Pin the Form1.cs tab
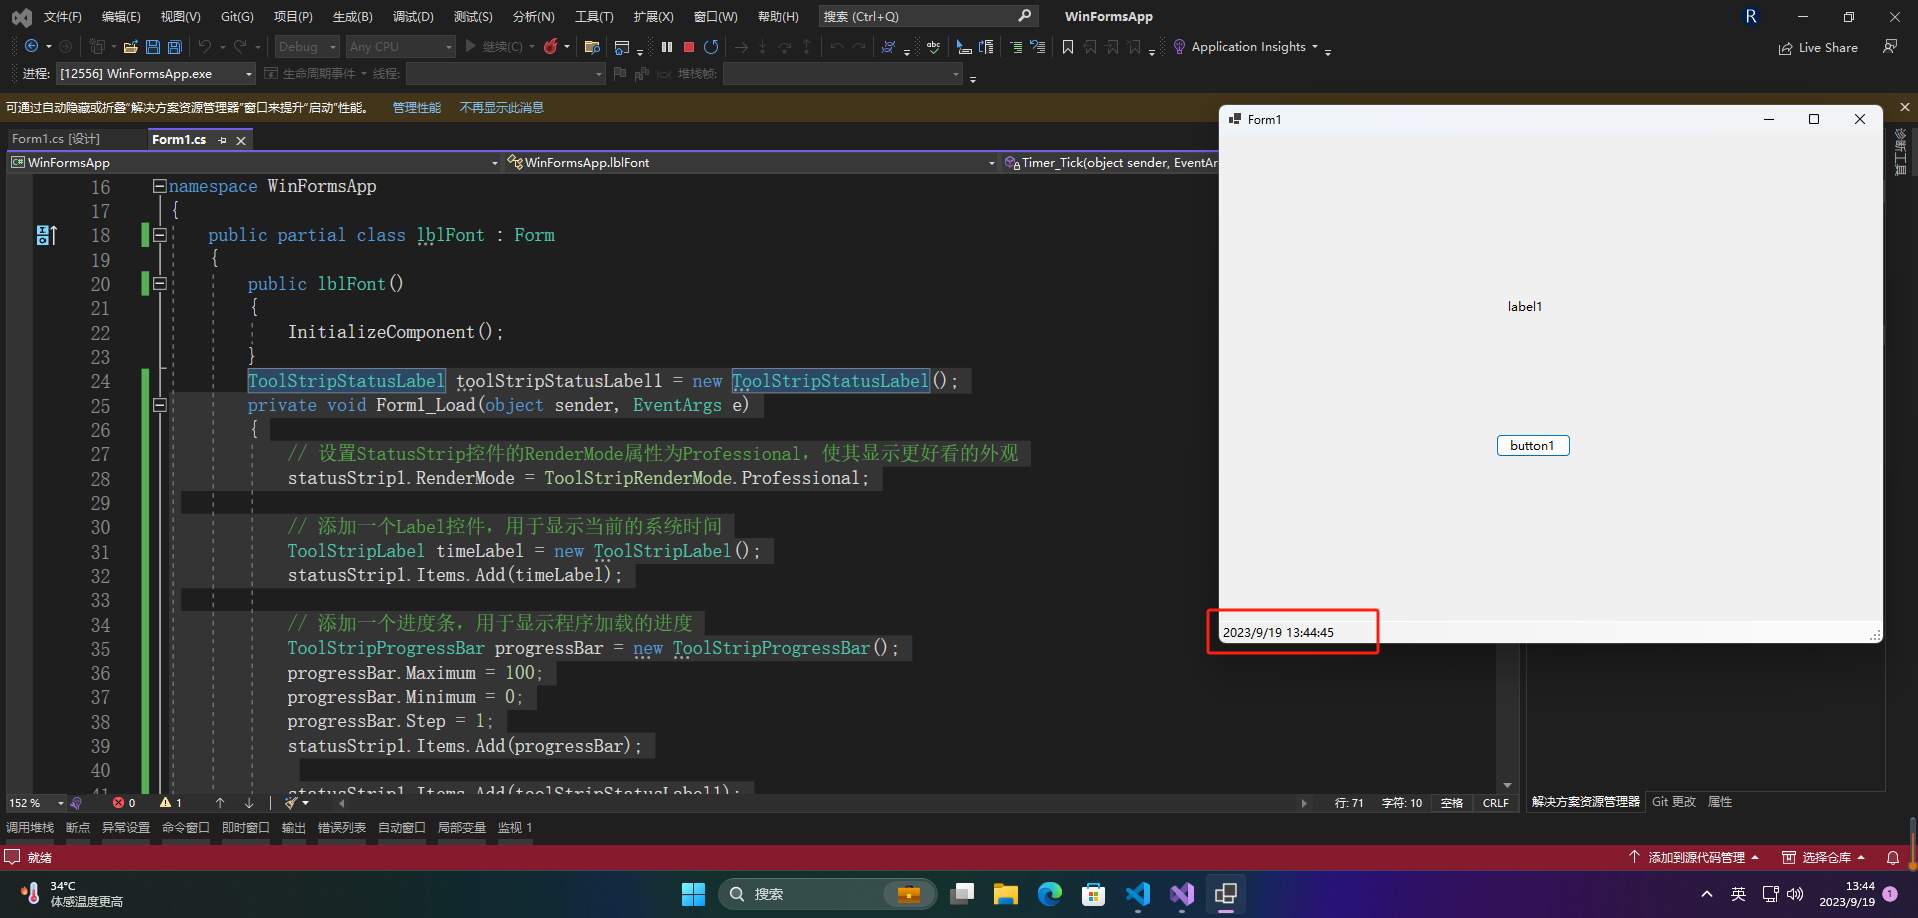Screen dimensions: 1918x918 [222, 140]
